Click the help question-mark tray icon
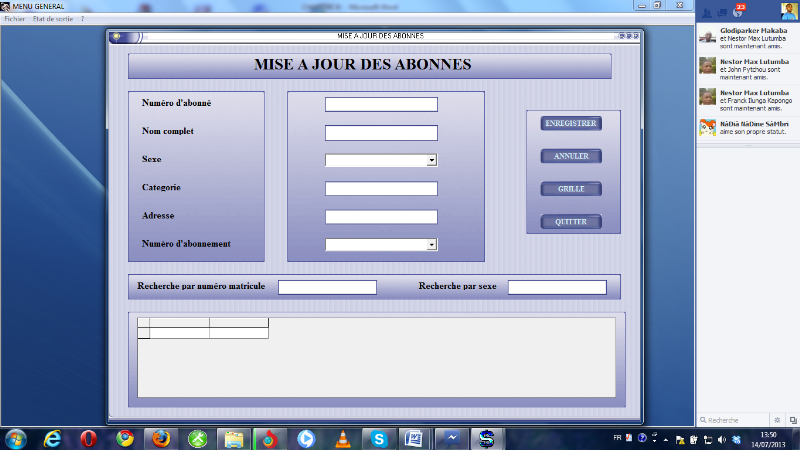The image size is (800, 450). click(x=642, y=438)
